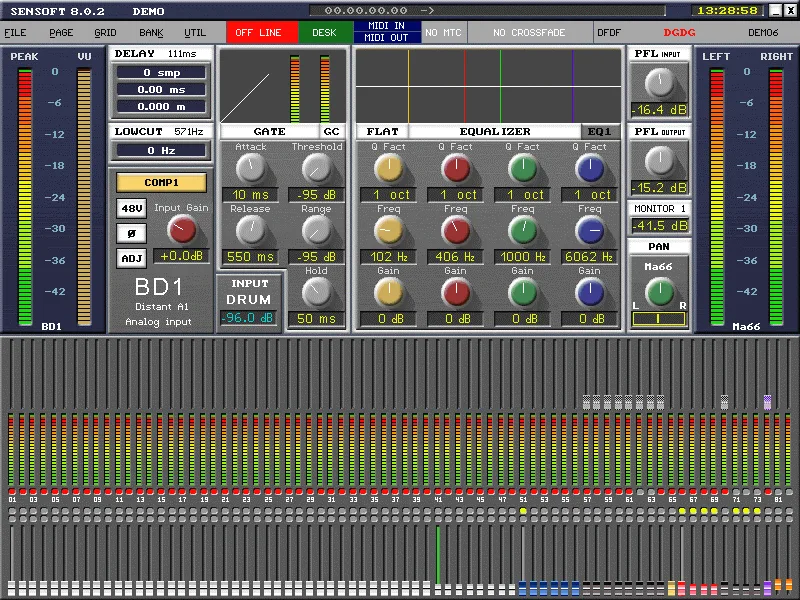Select the DEMO6 label in the top bar
This screenshot has width=800, height=600.
pyautogui.click(x=763, y=33)
